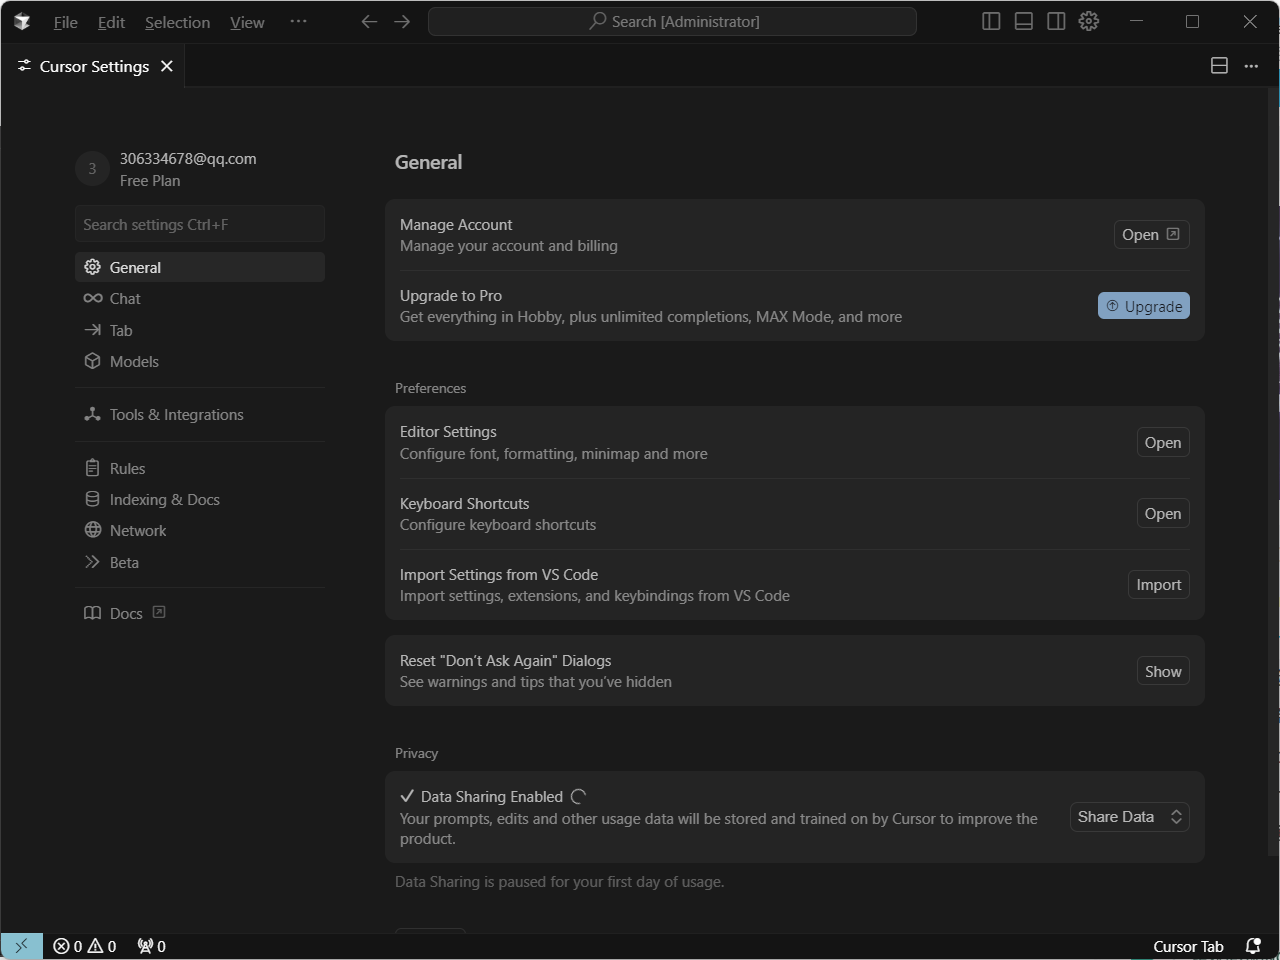Click the warnings count in status bar
This screenshot has height=960, width=1280.
coord(102,946)
